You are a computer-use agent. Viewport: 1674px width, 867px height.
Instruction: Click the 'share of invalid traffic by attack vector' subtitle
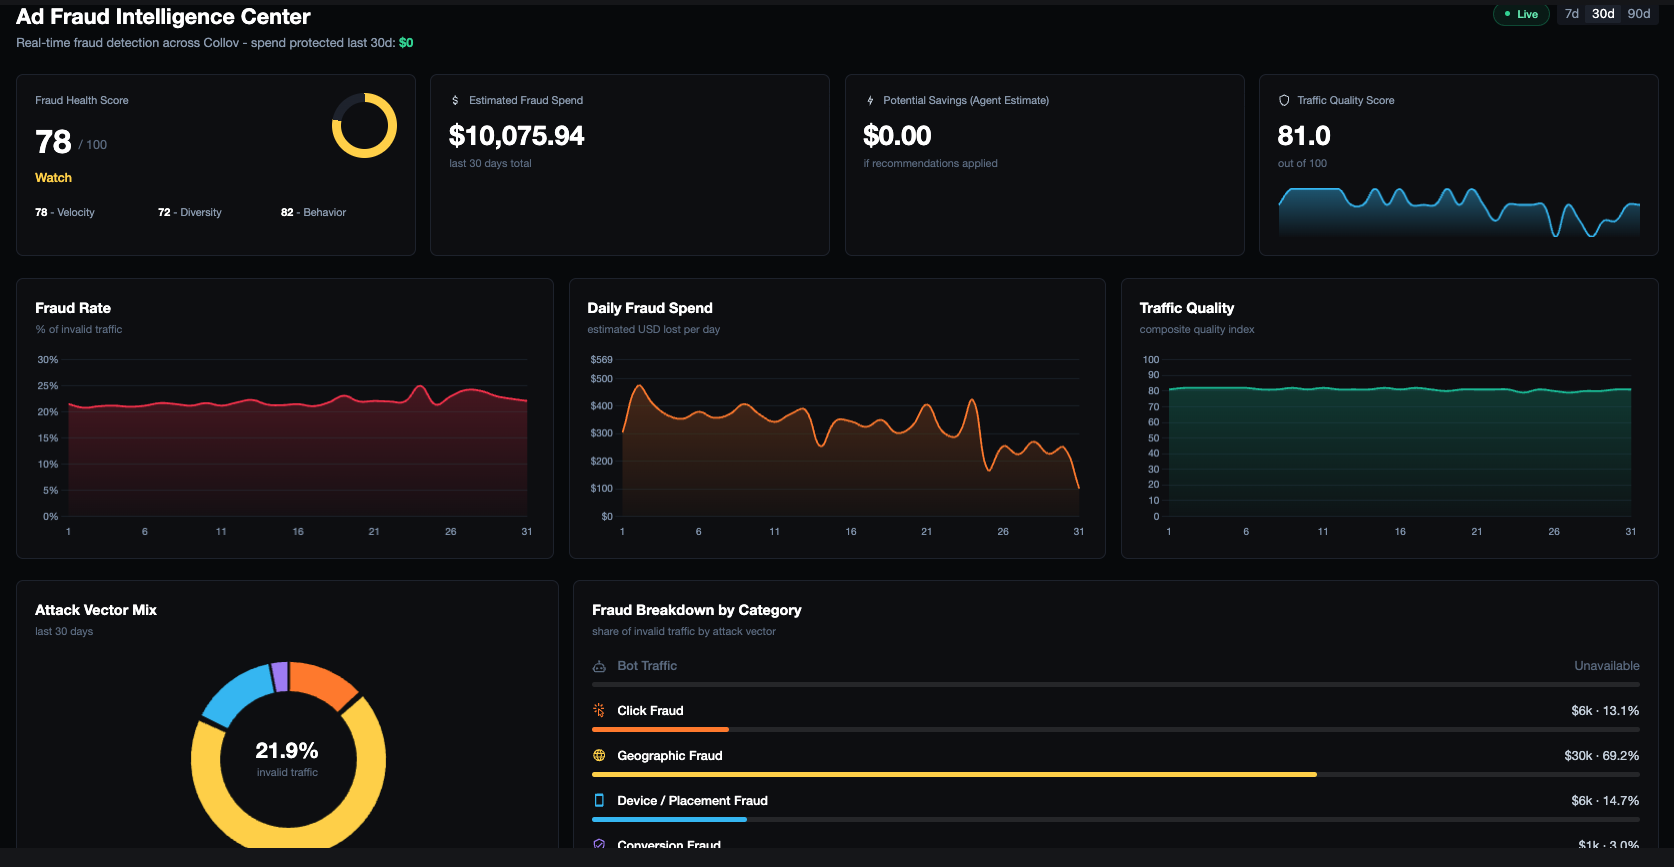tap(684, 631)
